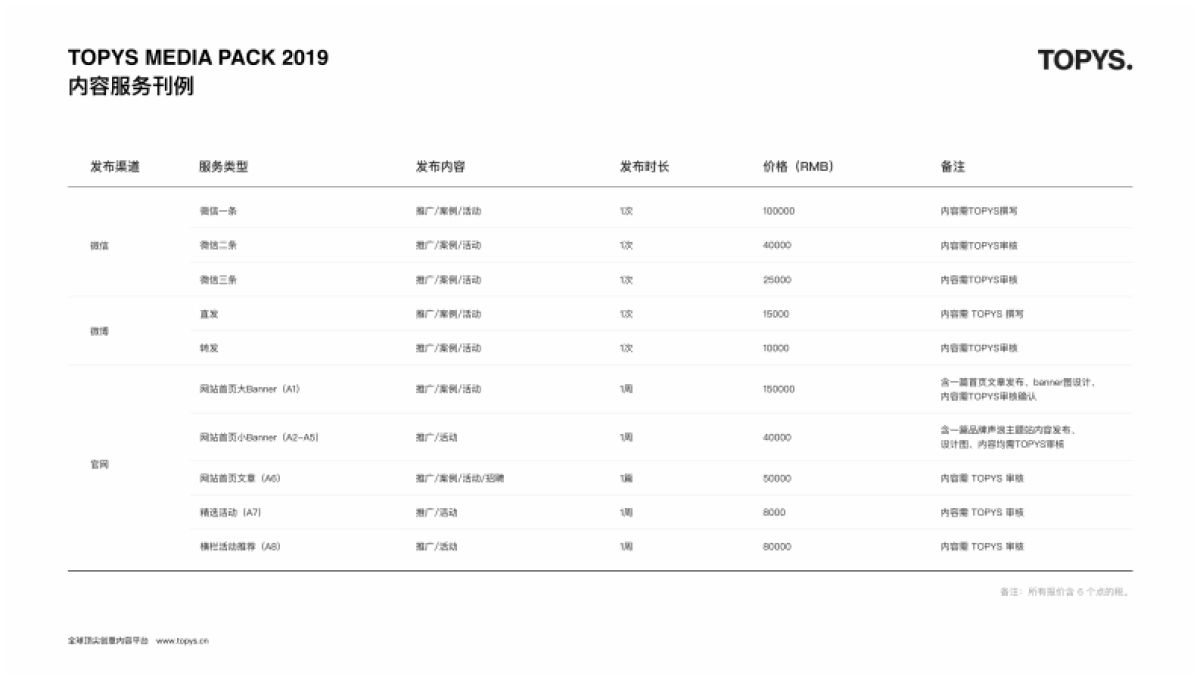Click the 服务类型 column header
This screenshot has width=1200, height=679.
point(223,167)
